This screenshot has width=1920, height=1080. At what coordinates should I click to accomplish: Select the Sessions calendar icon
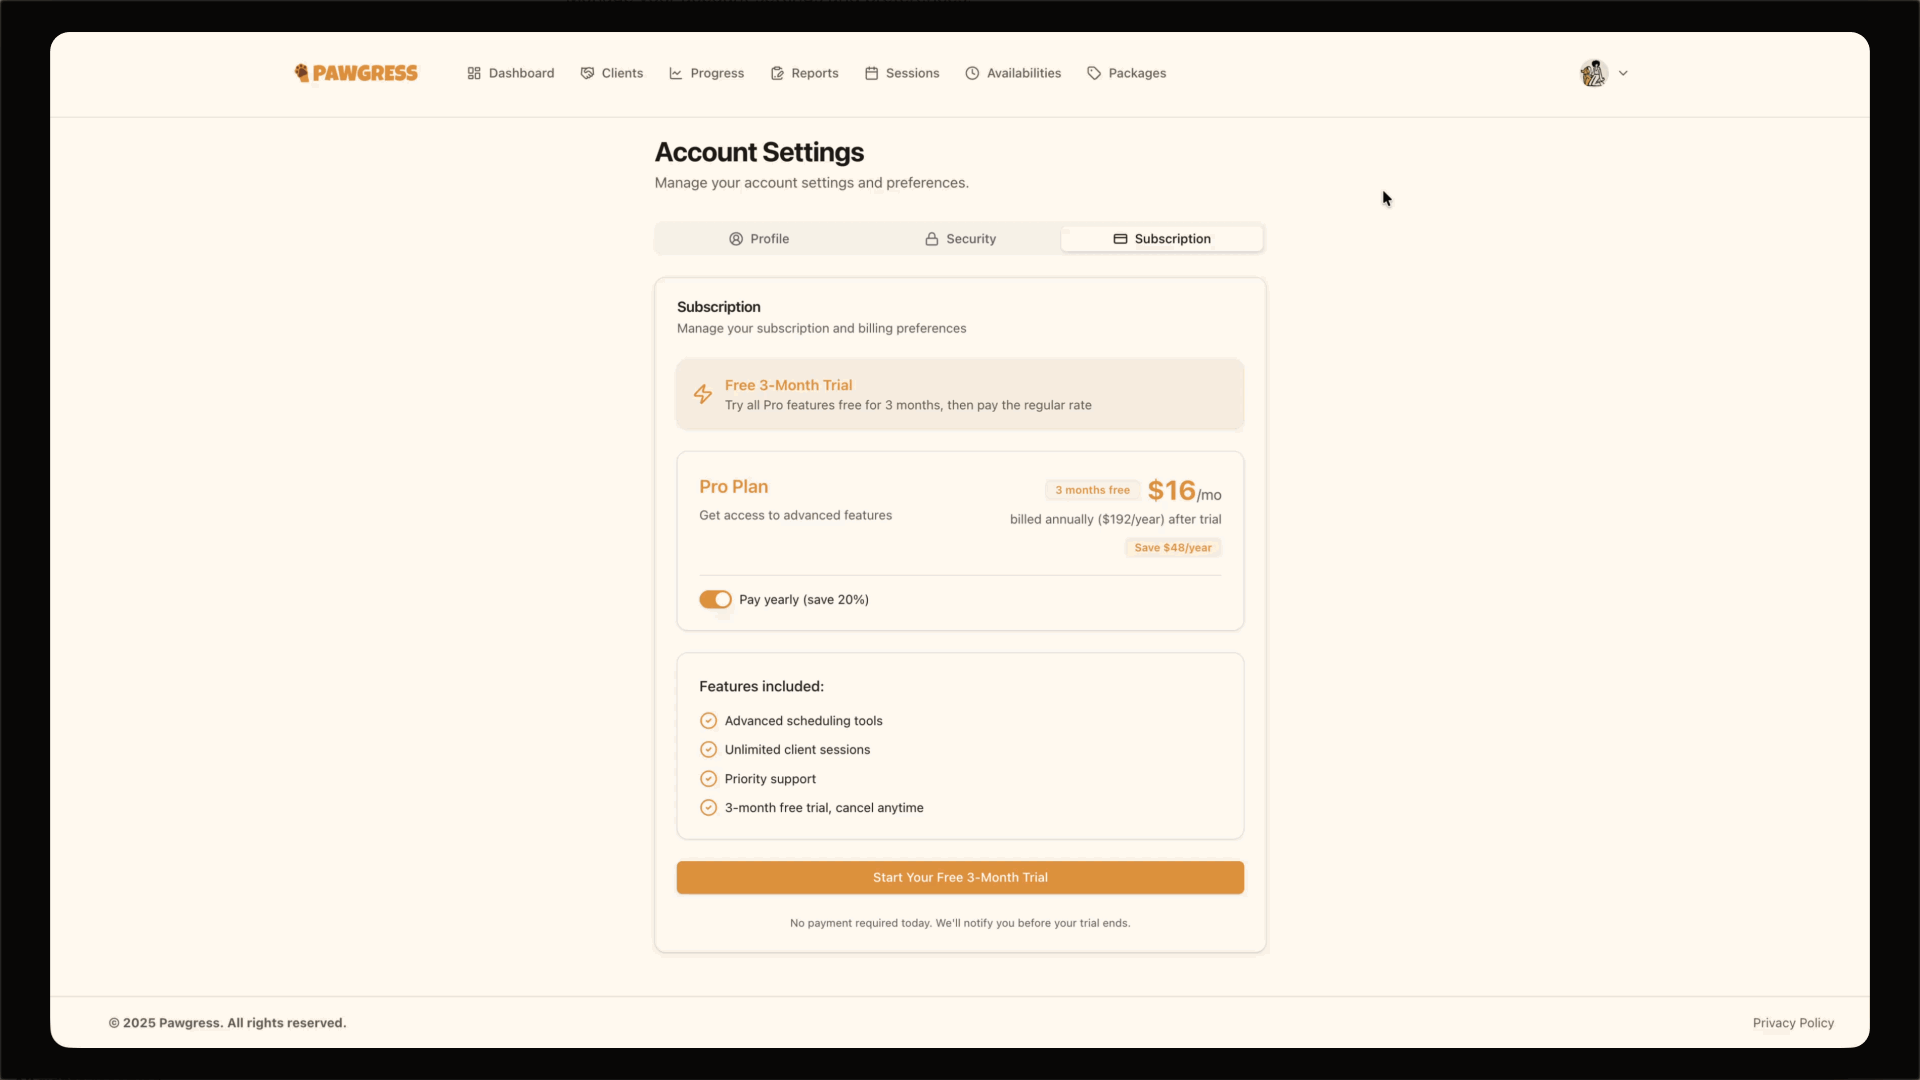871,72
